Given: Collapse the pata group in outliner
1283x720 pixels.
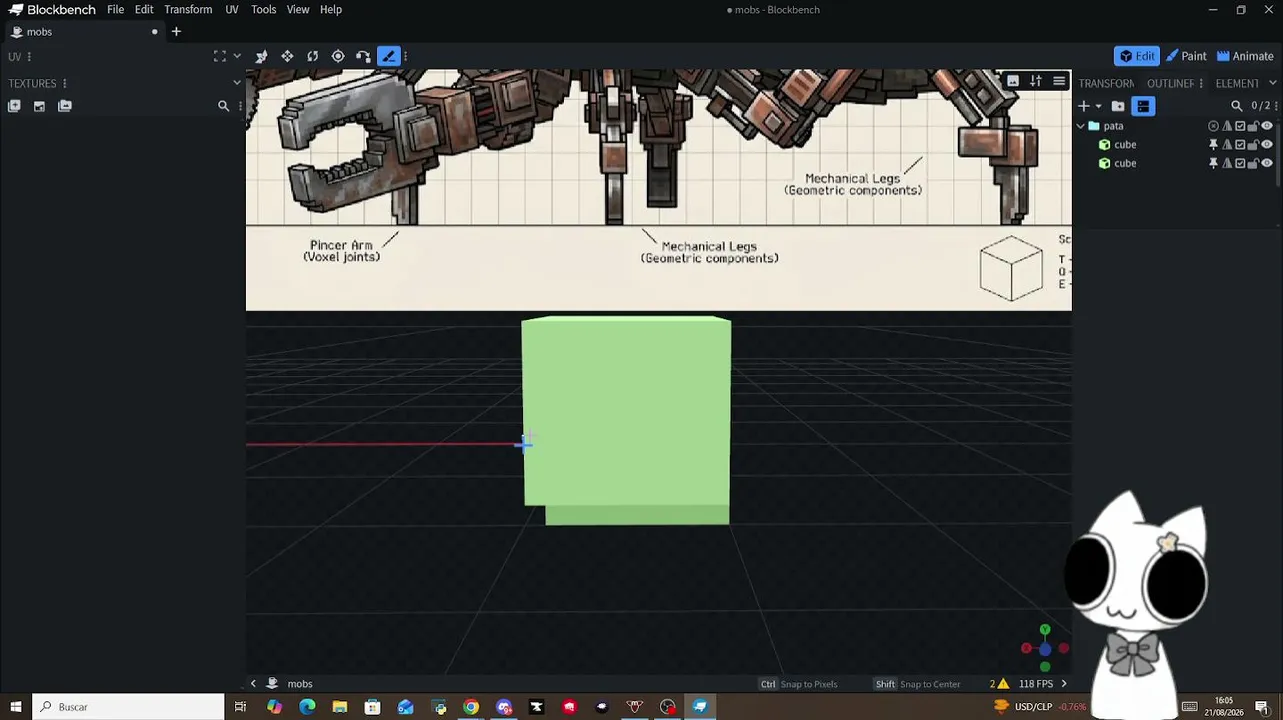Looking at the screenshot, I should [x=1080, y=126].
